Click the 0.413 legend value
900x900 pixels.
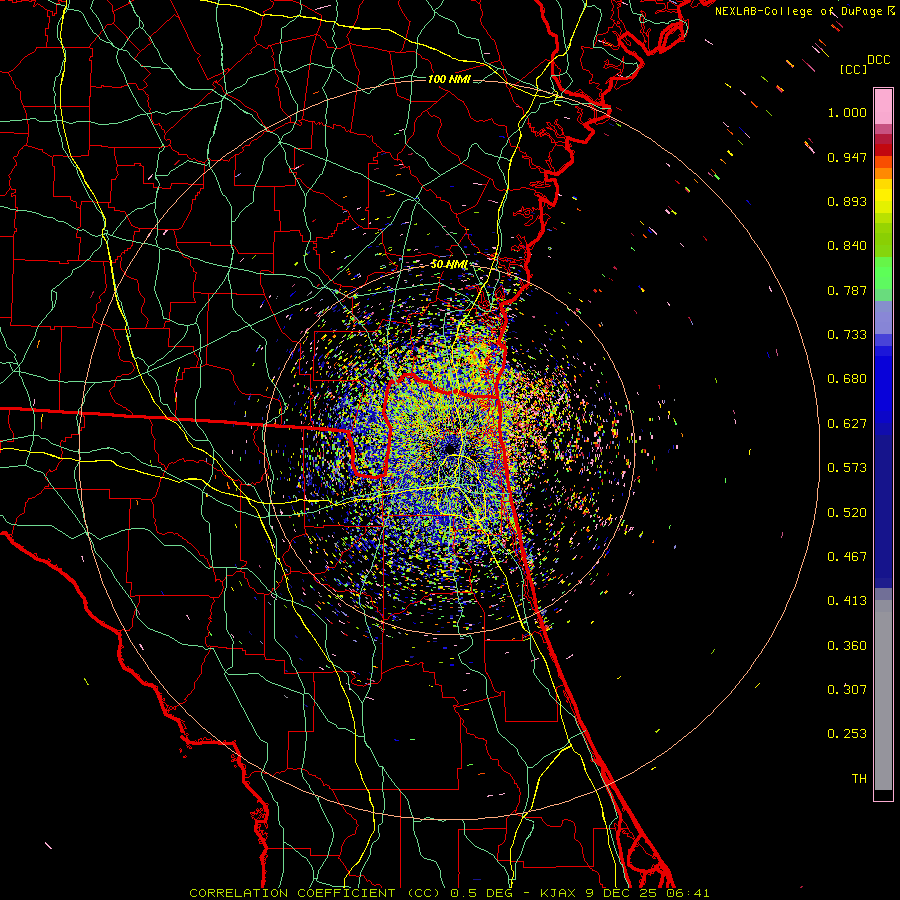point(847,601)
